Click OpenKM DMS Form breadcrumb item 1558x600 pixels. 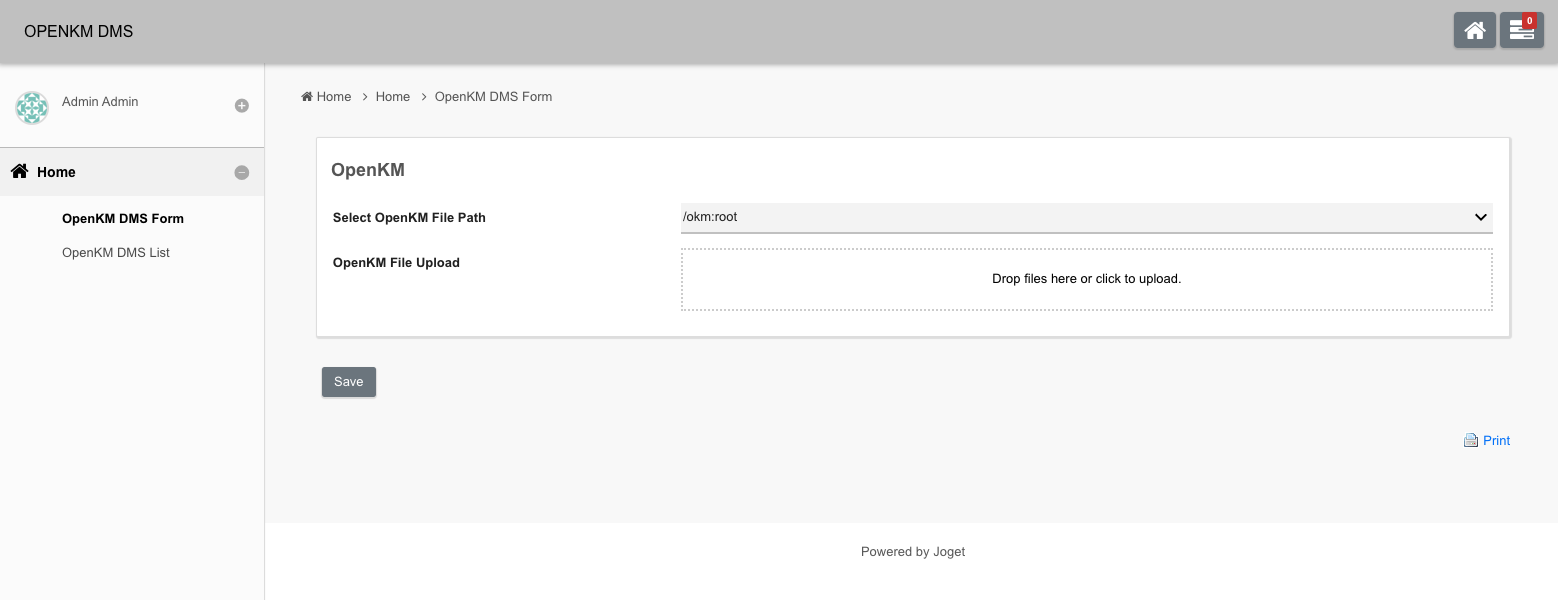493,97
